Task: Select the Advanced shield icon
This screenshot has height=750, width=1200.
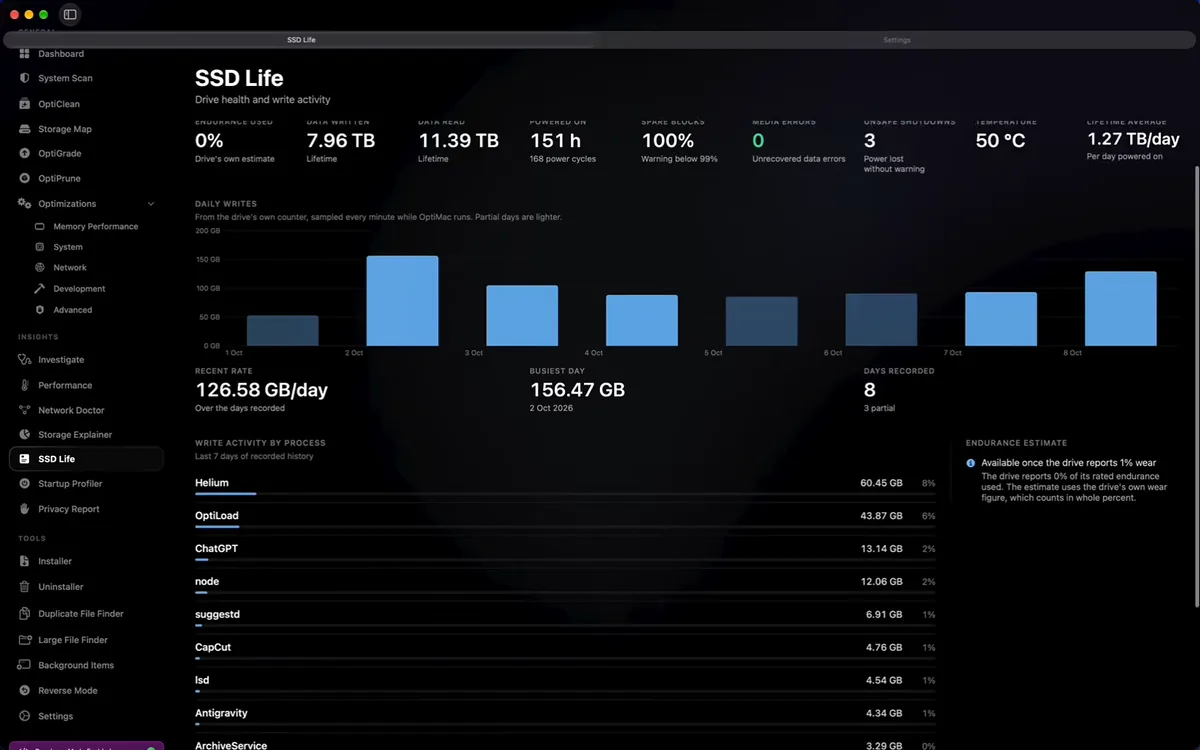Action: pos(40,310)
